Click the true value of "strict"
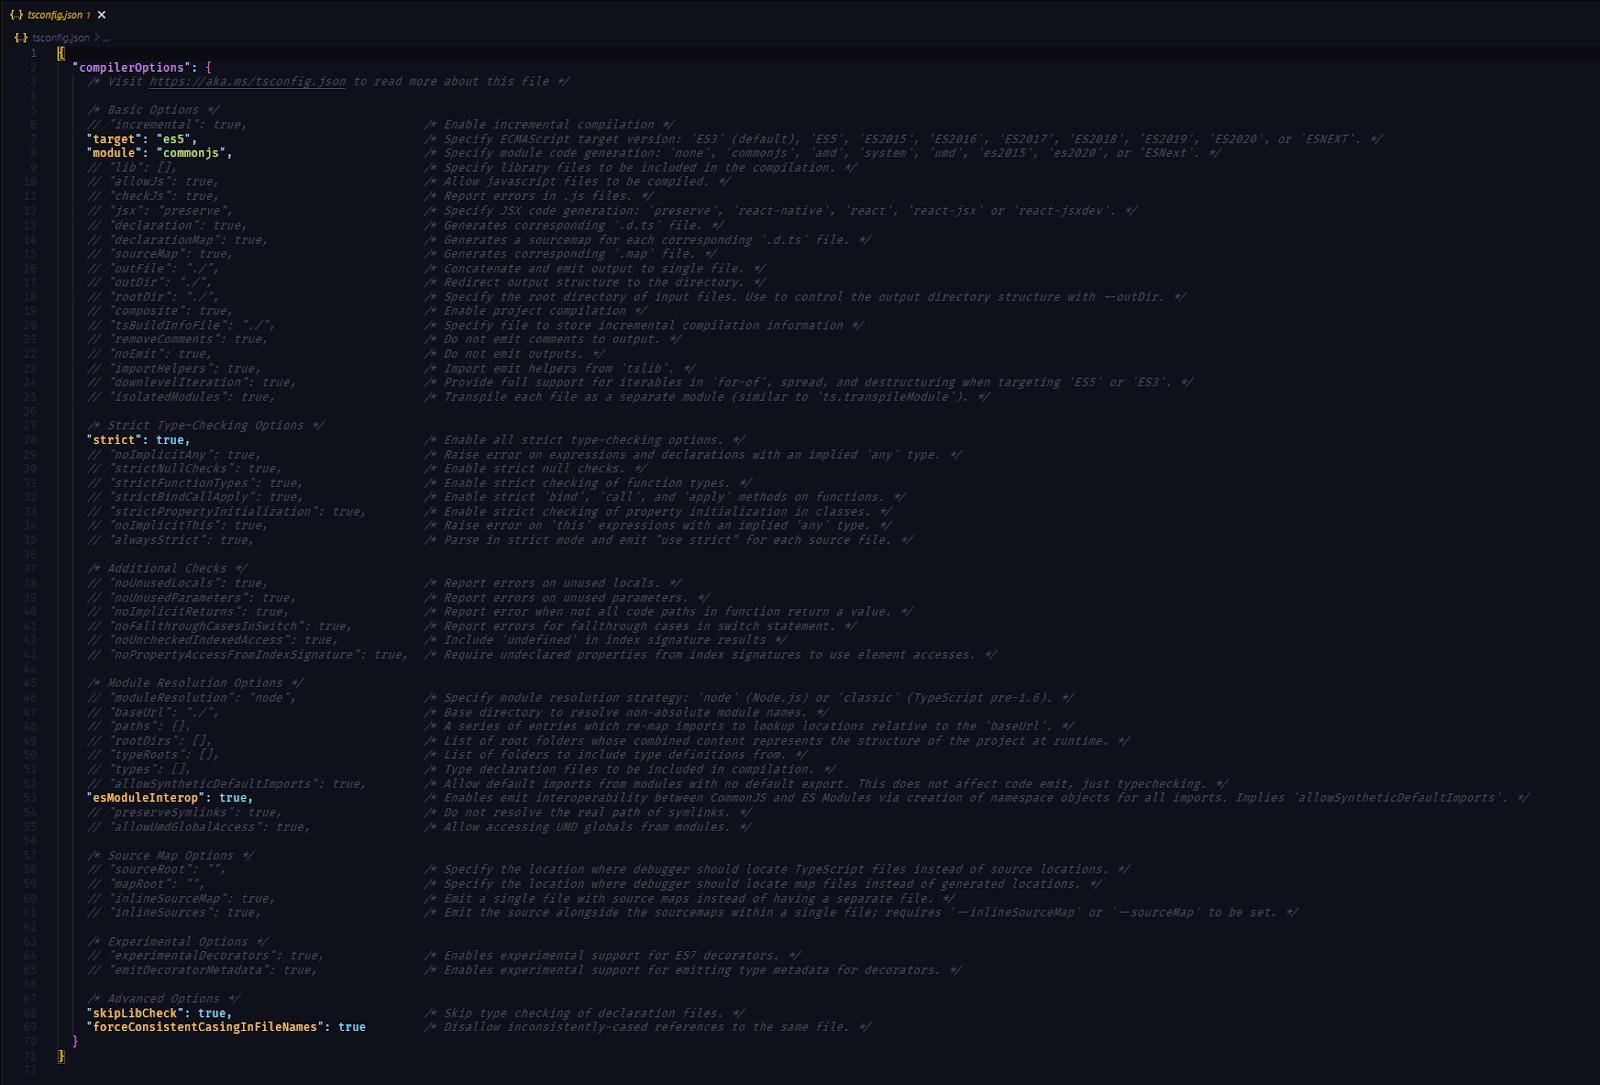The width and height of the screenshot is (1600, 1085). [x=170, y=440]
